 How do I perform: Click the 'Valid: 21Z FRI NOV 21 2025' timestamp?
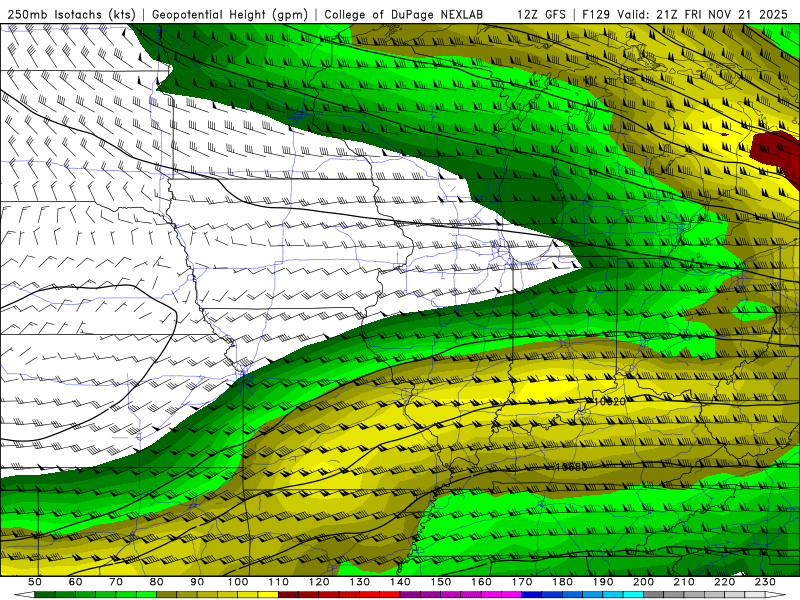[x=702, y=15]
